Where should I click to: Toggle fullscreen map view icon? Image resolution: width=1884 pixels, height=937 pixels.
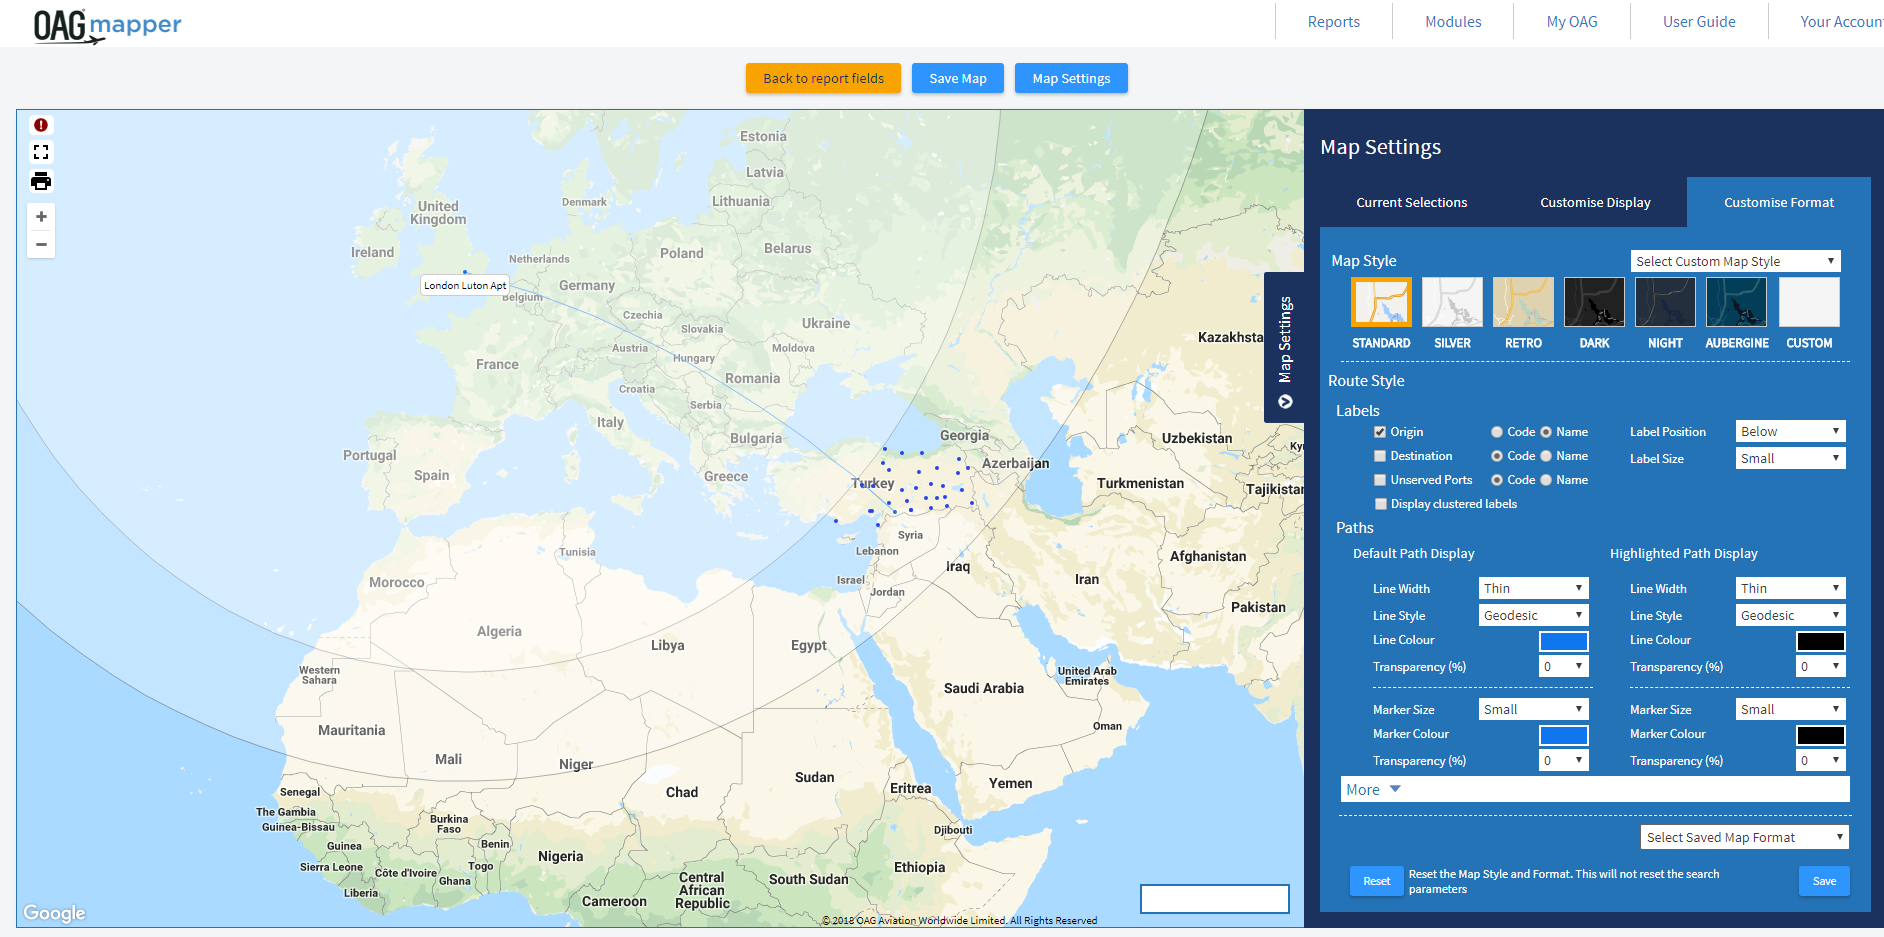pyautogui.click(x=41, y=152)
